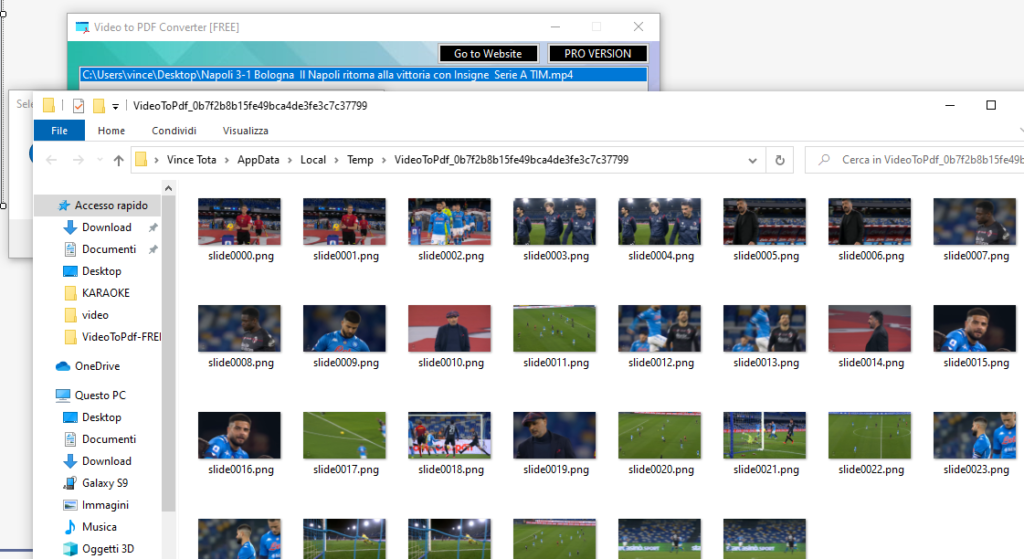Viewport: 1024px width, 559px height.
Task: Expand the address bar history dropdown
Action: [x=752, y=160]
